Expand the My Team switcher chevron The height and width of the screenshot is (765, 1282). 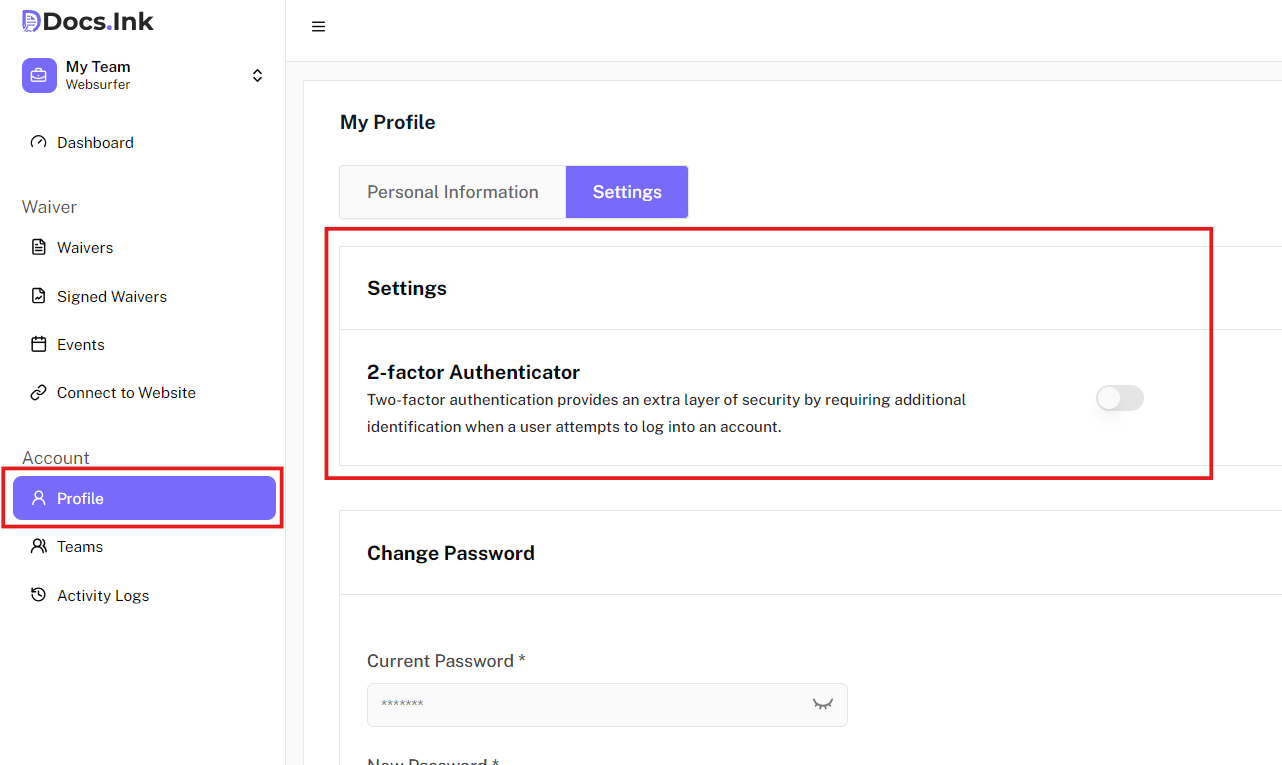coord(257,76)
